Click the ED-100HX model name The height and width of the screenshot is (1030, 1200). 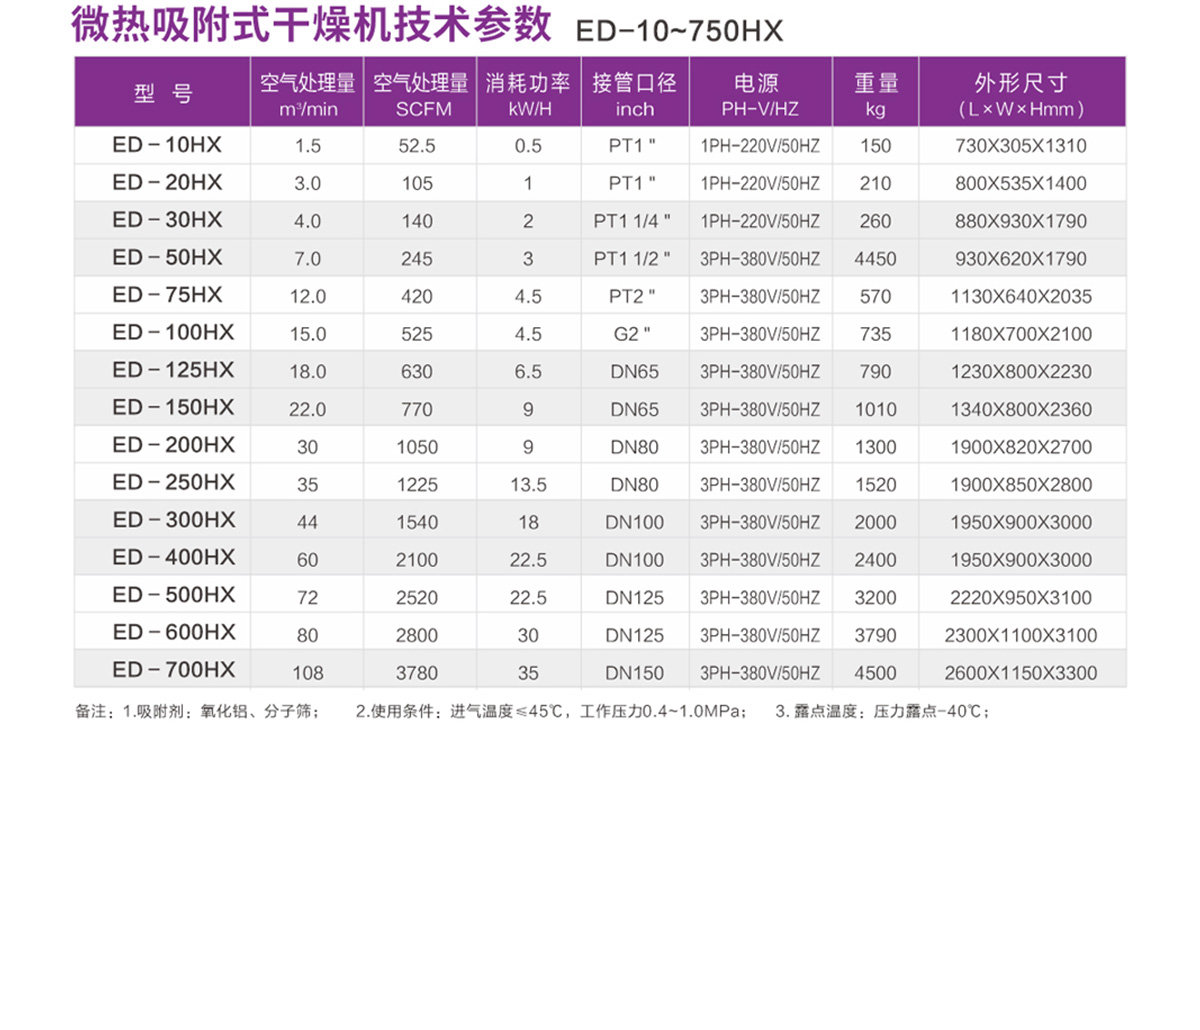[x=173, y=333]
